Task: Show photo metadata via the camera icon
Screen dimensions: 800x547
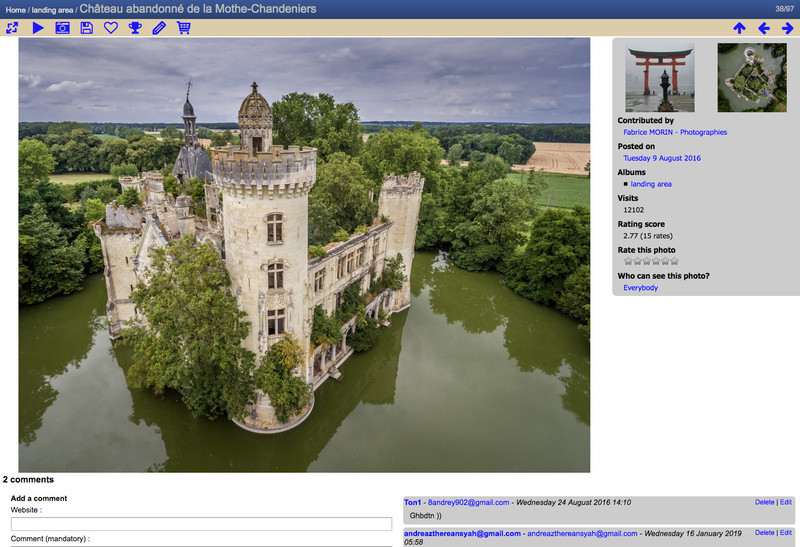Action: pos(62,28)
